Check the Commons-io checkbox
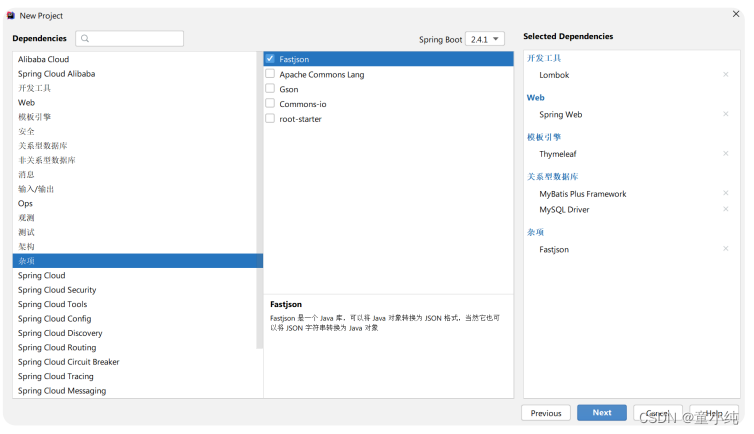Image resolution: width=754 pixels, height=434 pixels. tap(270, 104)
